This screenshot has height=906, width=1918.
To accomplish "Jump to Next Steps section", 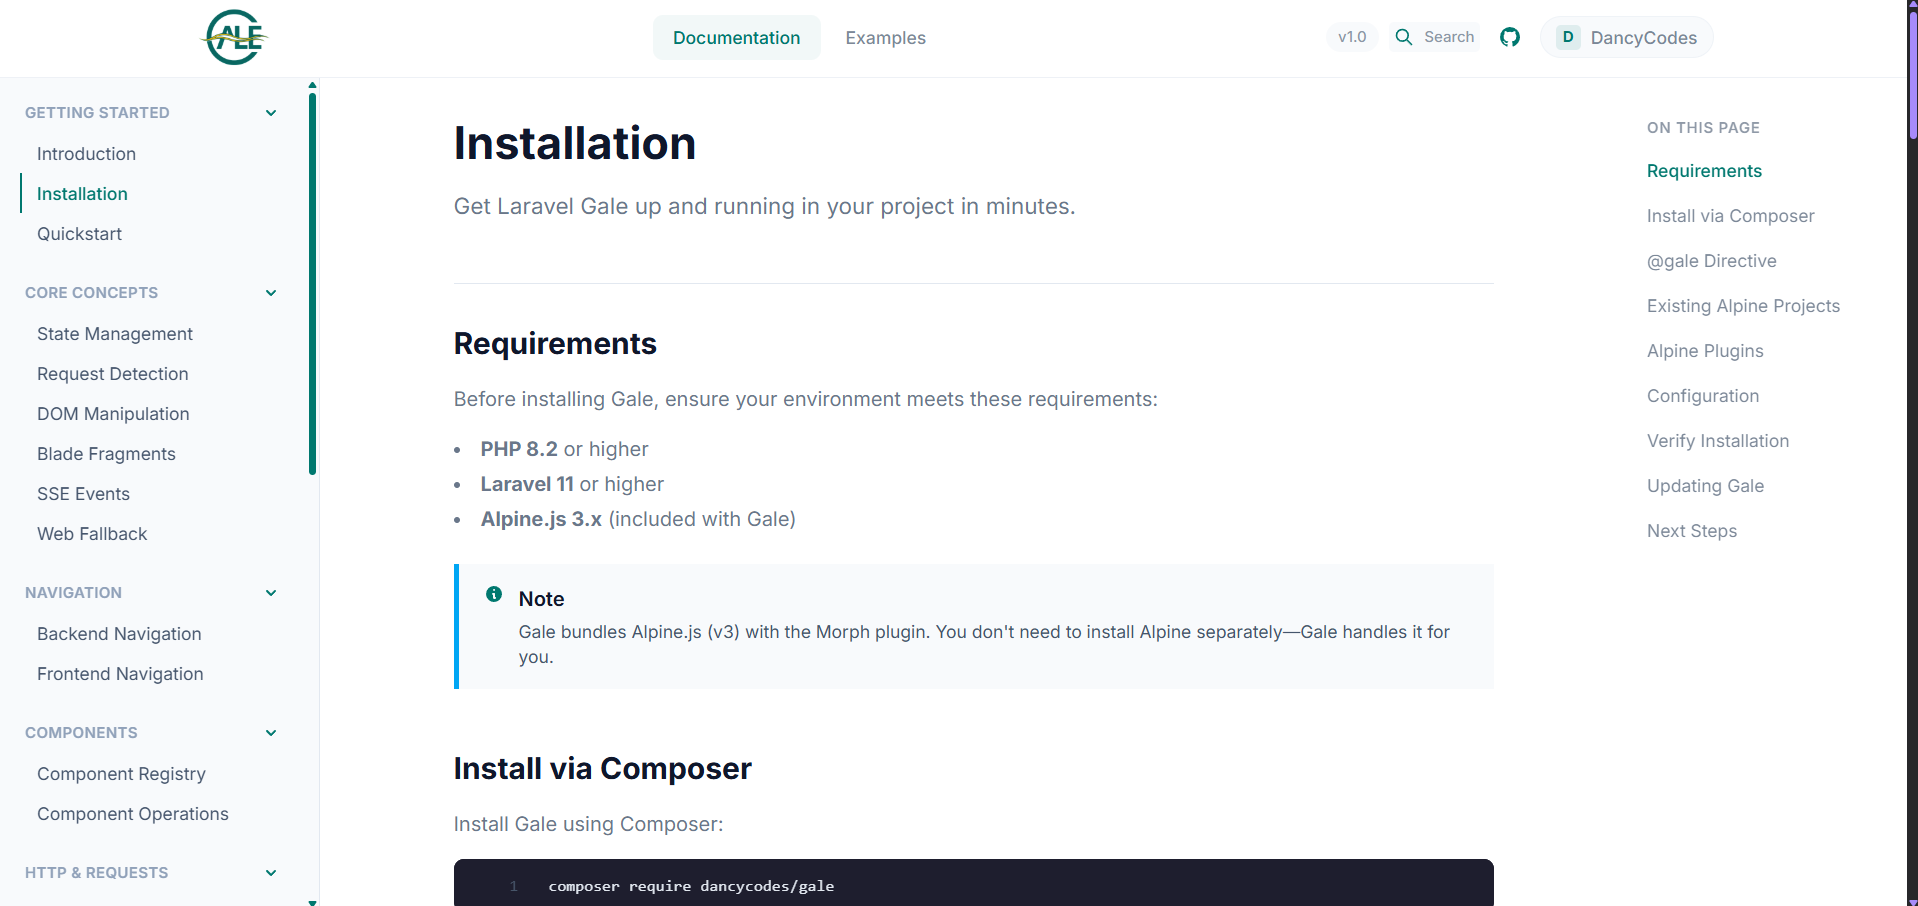I will pos(1692,531).
